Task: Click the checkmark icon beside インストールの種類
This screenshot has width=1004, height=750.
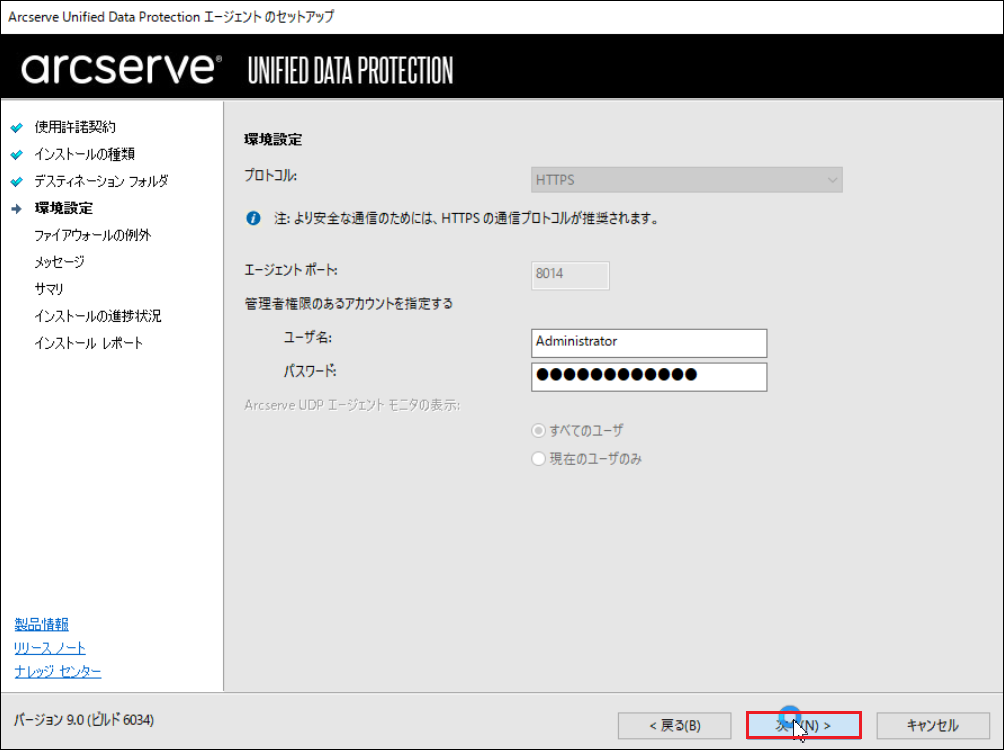Action: click(x=17, y=154)
